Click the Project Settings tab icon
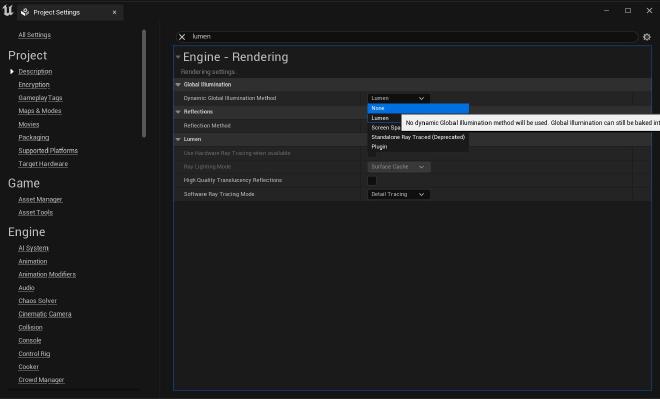The image size is (660, 399). tap(25, 12)
